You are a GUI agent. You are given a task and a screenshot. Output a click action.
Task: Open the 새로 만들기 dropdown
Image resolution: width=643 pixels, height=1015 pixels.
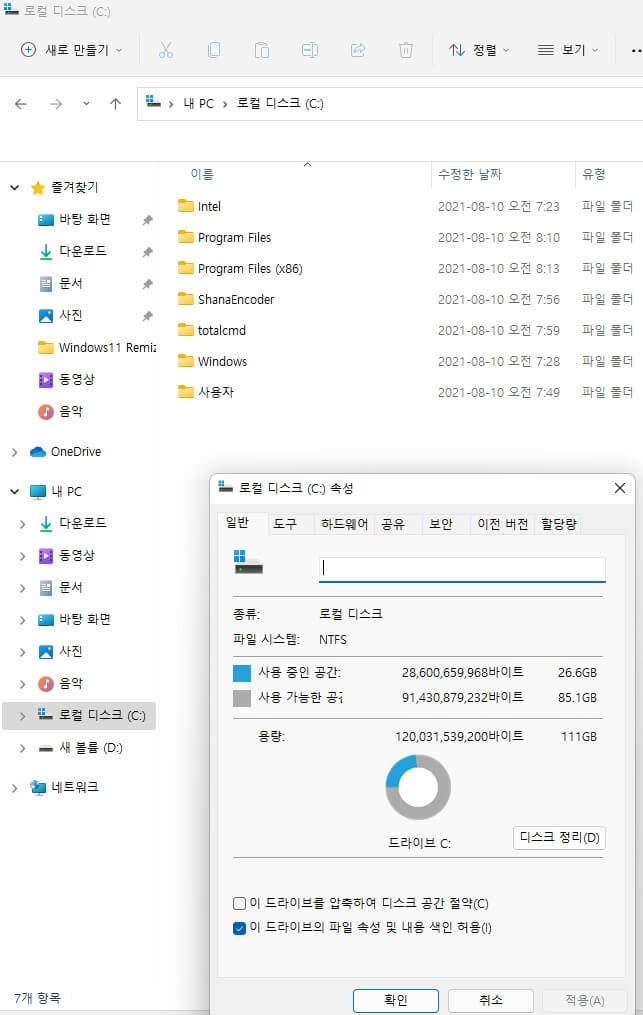pos(71,50)
